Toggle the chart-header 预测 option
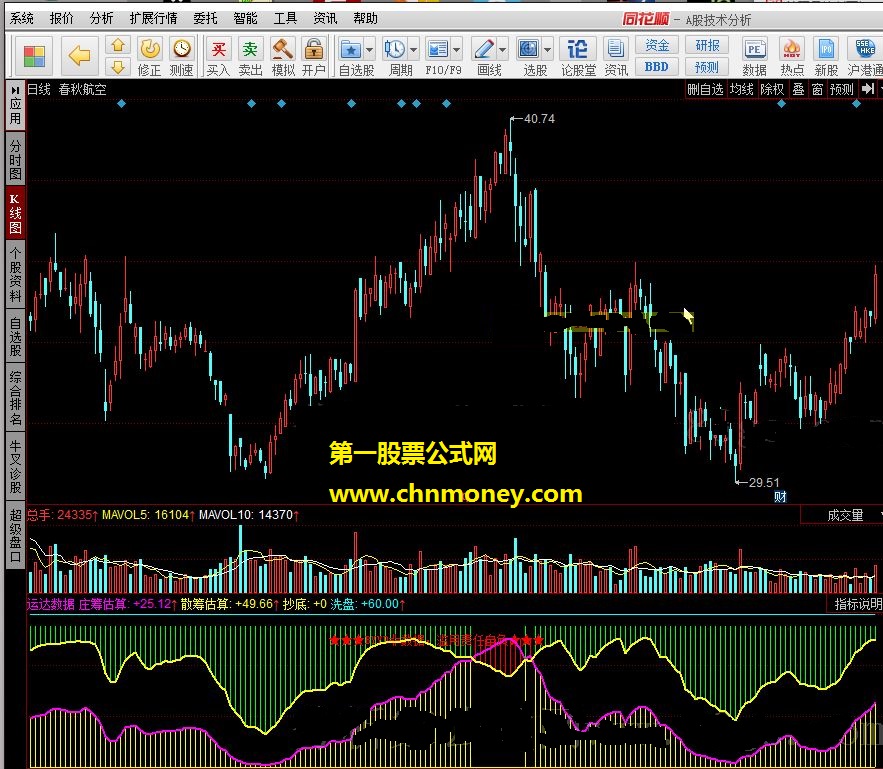The width and height of the screenshot is (883, 769). [841, 89]
